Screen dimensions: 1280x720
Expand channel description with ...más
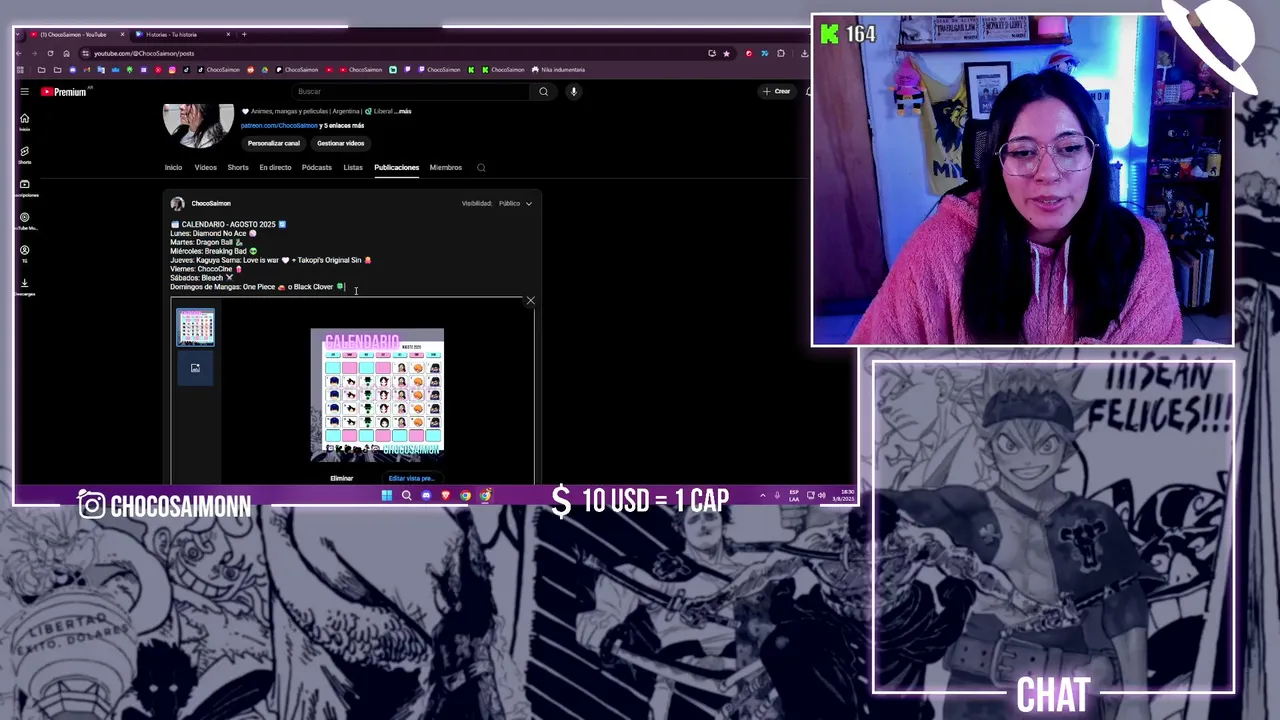[x=403, y=111]
